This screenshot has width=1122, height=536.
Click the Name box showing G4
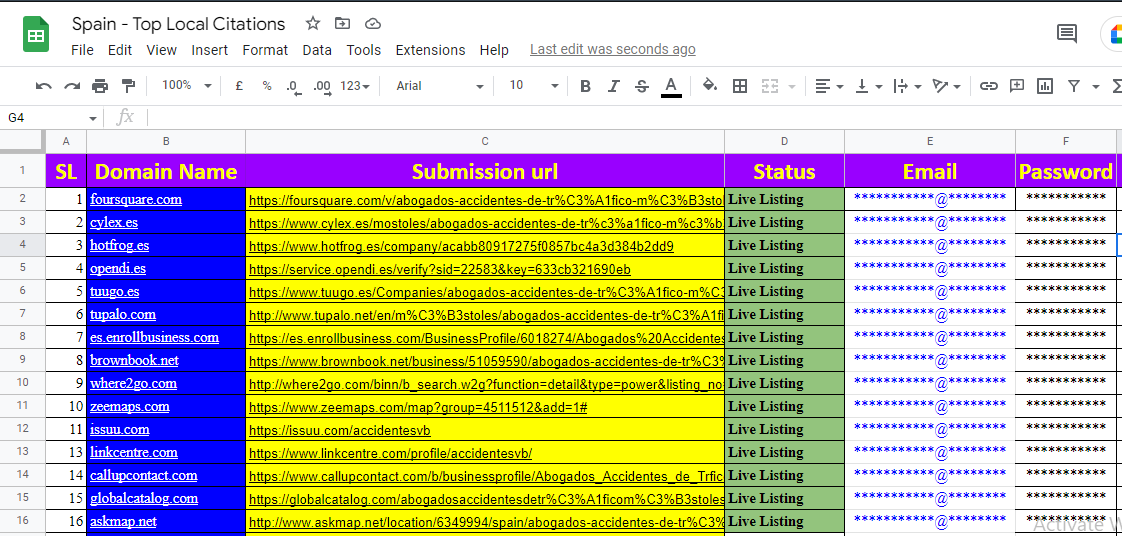point(50,118)
